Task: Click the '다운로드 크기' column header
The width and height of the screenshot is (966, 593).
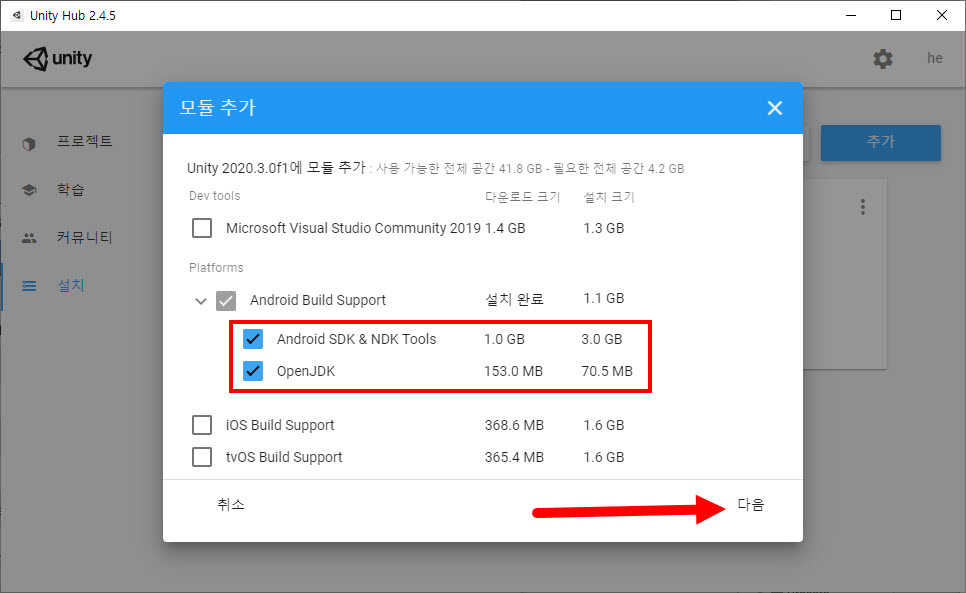Action: [522, 196]
